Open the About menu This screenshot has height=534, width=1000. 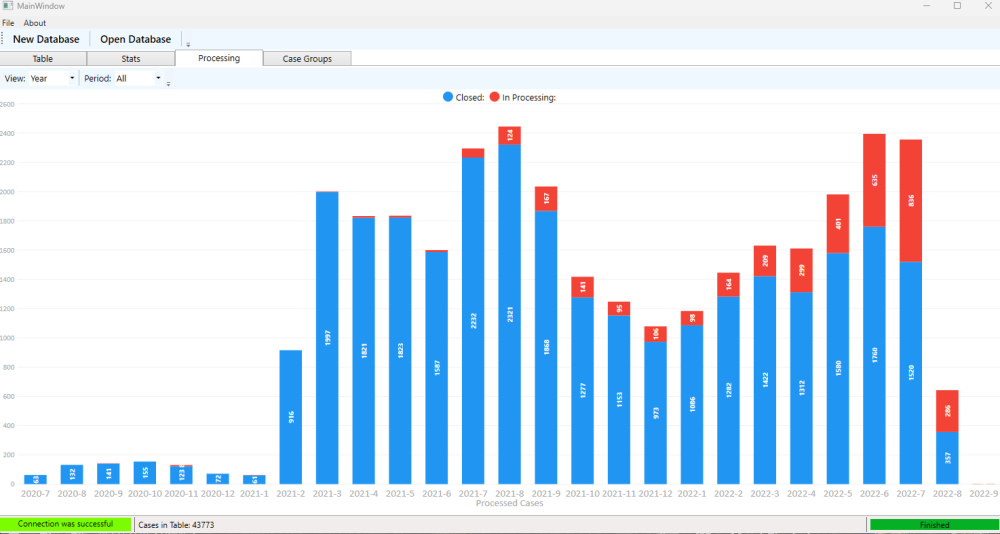35,23
